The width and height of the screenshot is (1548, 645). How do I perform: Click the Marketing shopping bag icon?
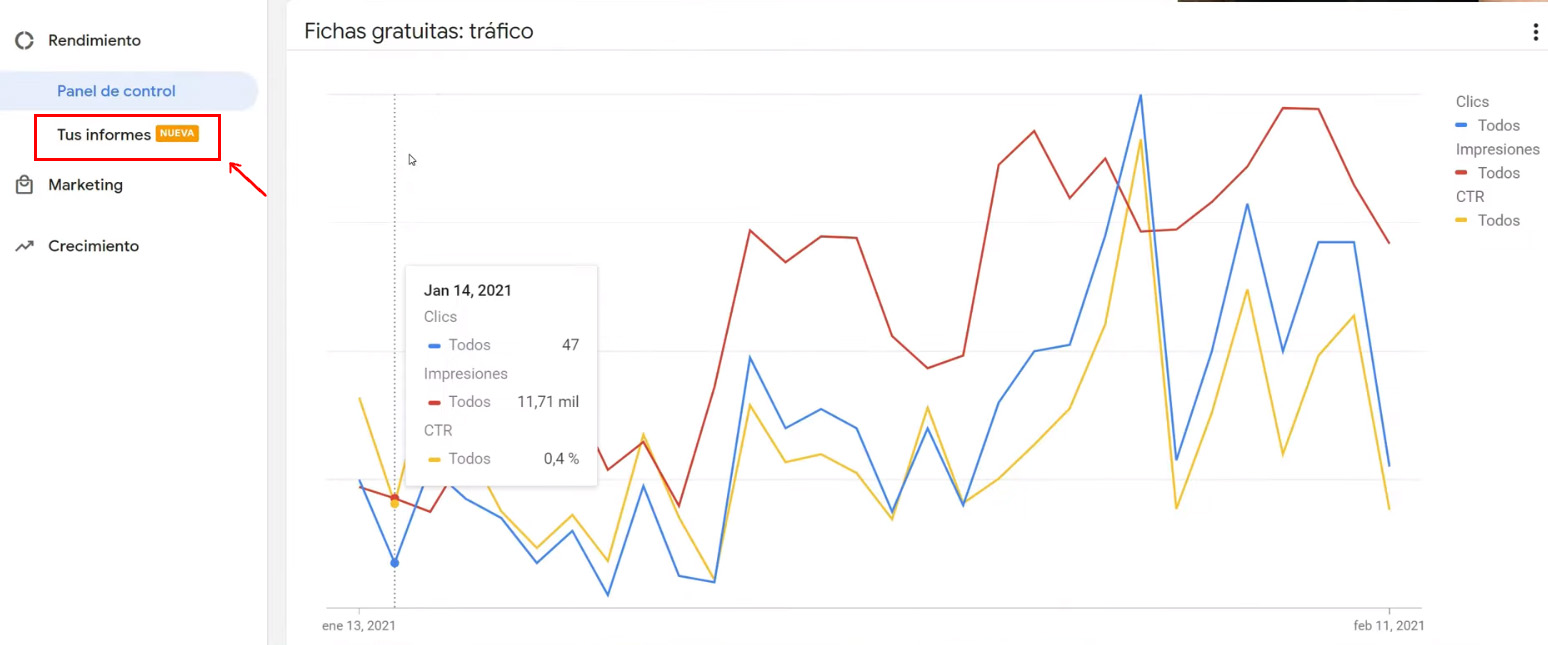[24, 185]
